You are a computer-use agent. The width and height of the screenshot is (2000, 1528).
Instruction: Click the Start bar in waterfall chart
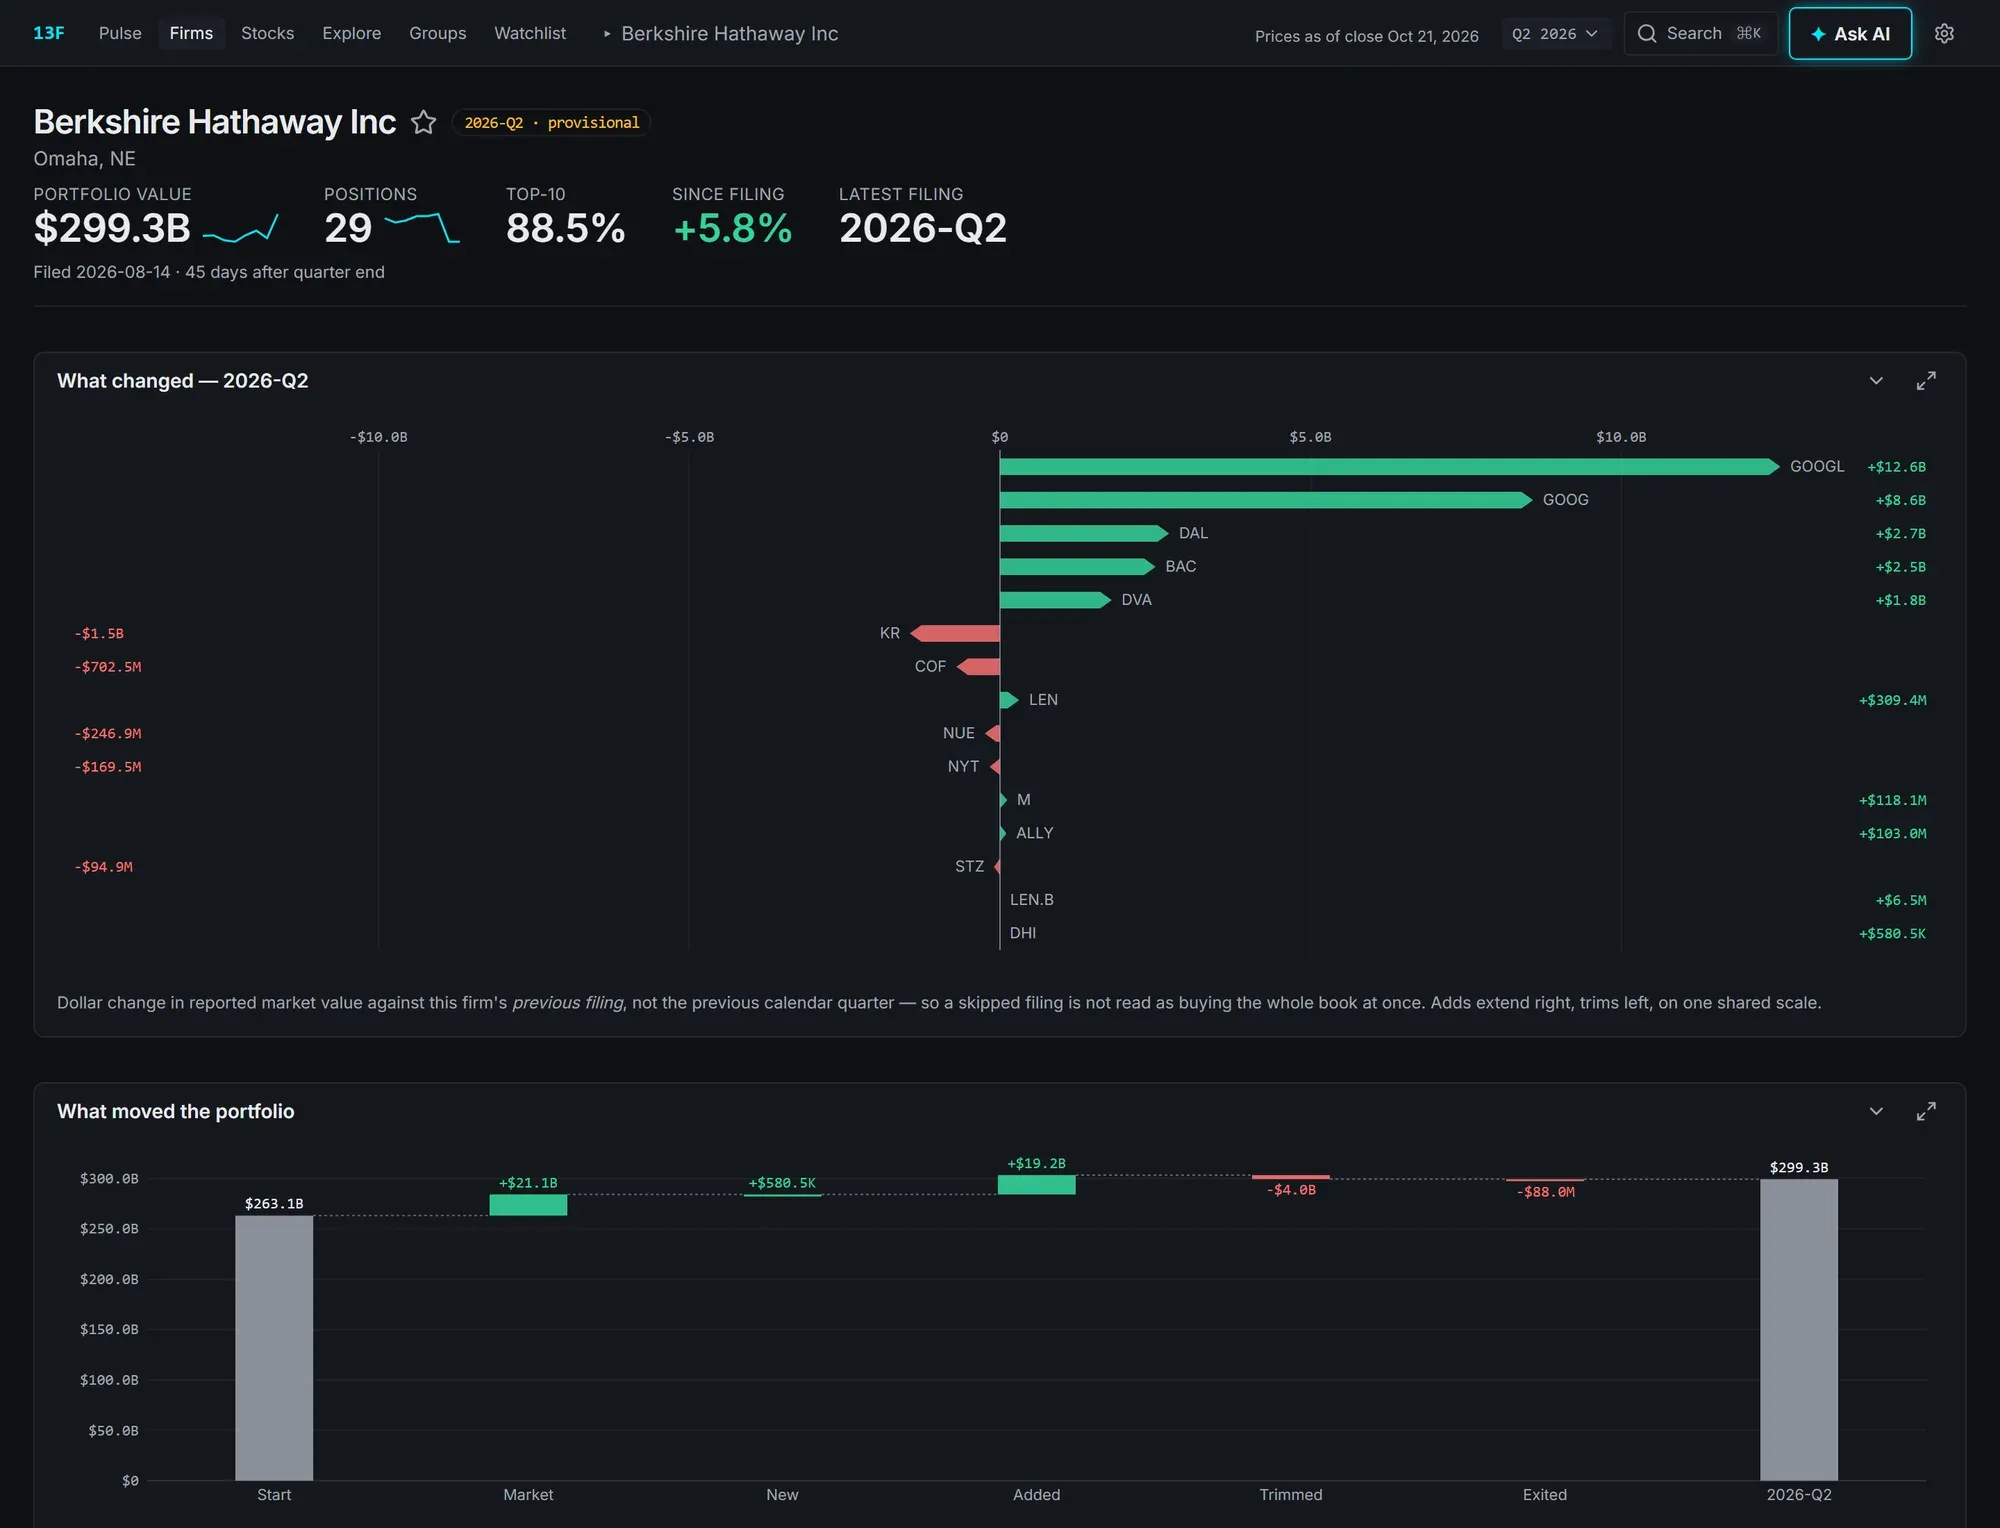point(274,1347)
